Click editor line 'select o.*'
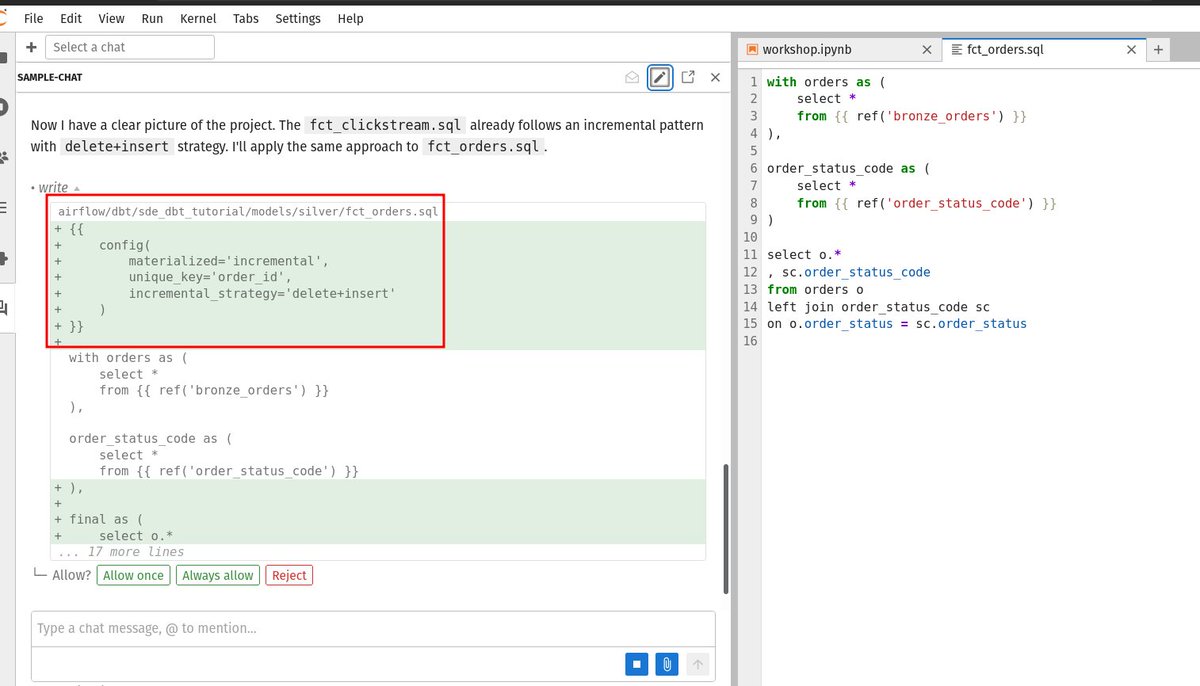 [x=804, y=255]
